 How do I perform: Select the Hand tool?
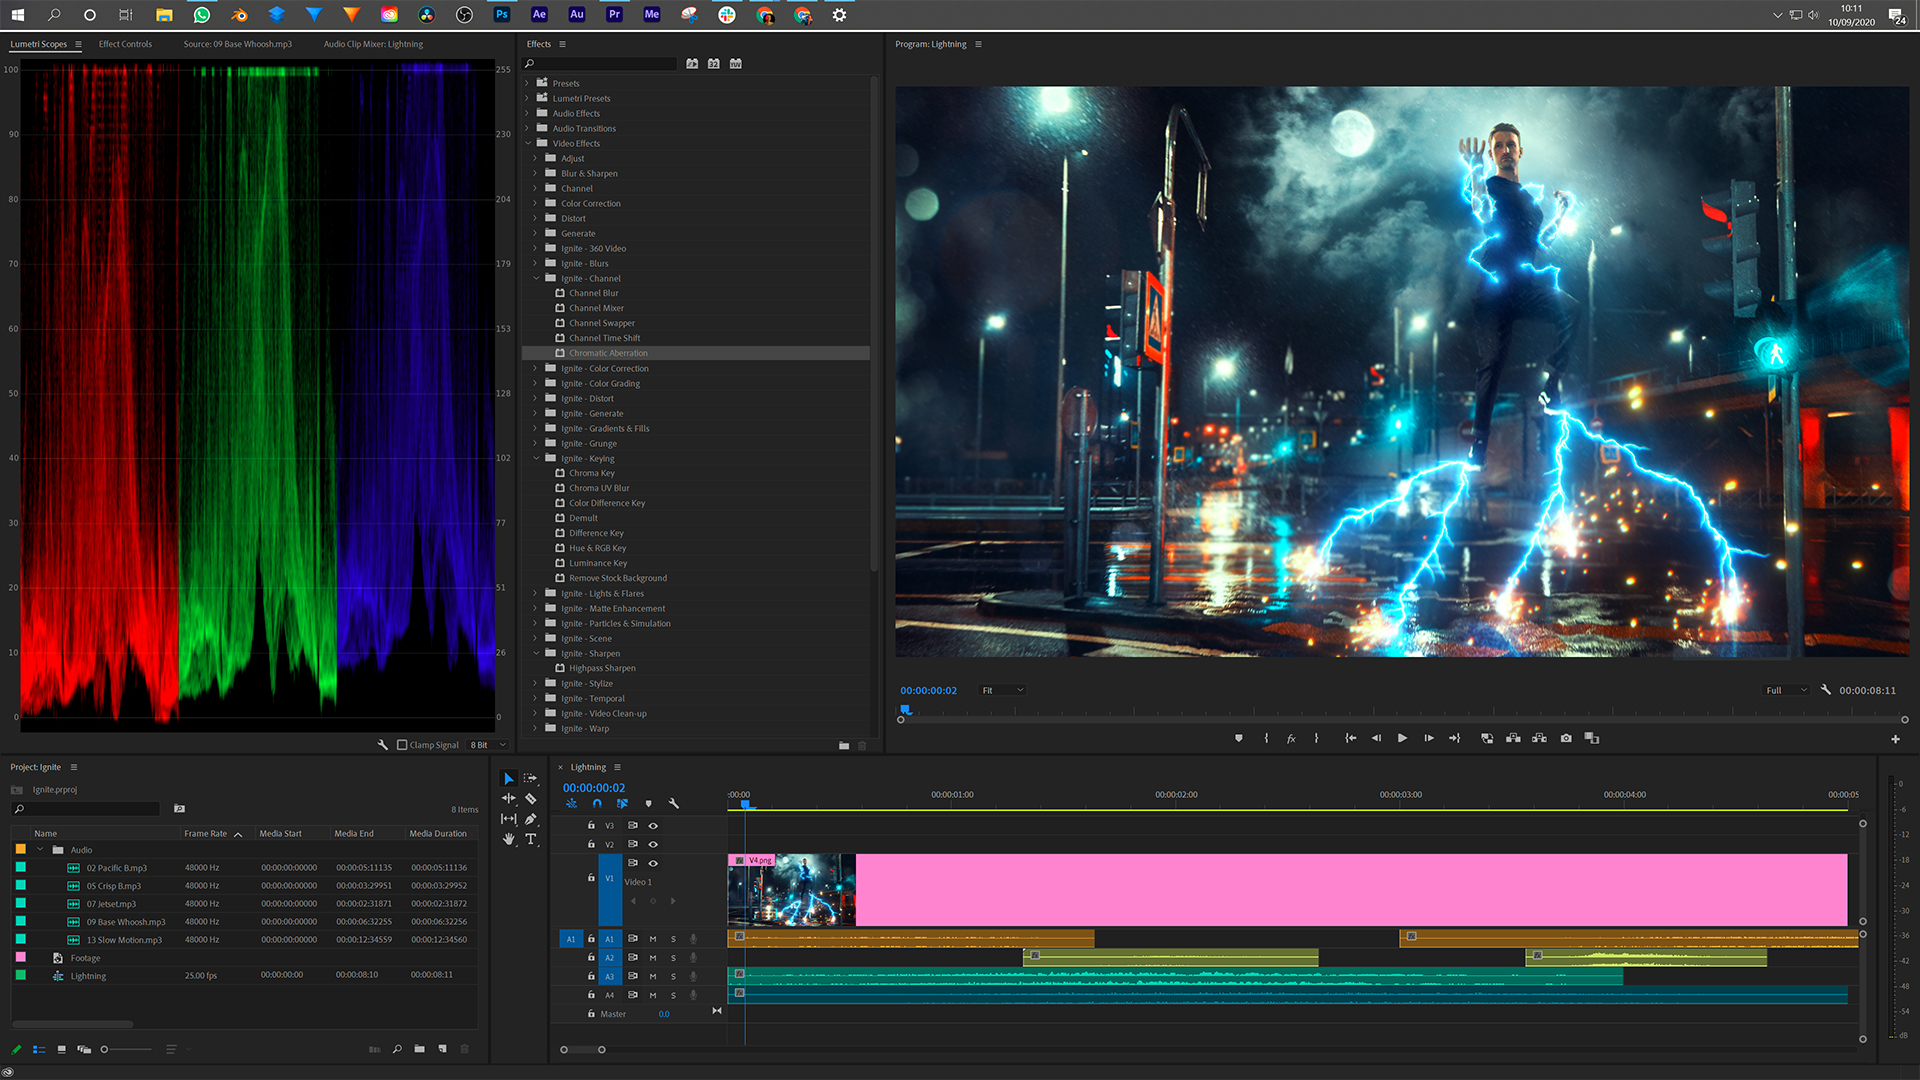click(509, 839)
